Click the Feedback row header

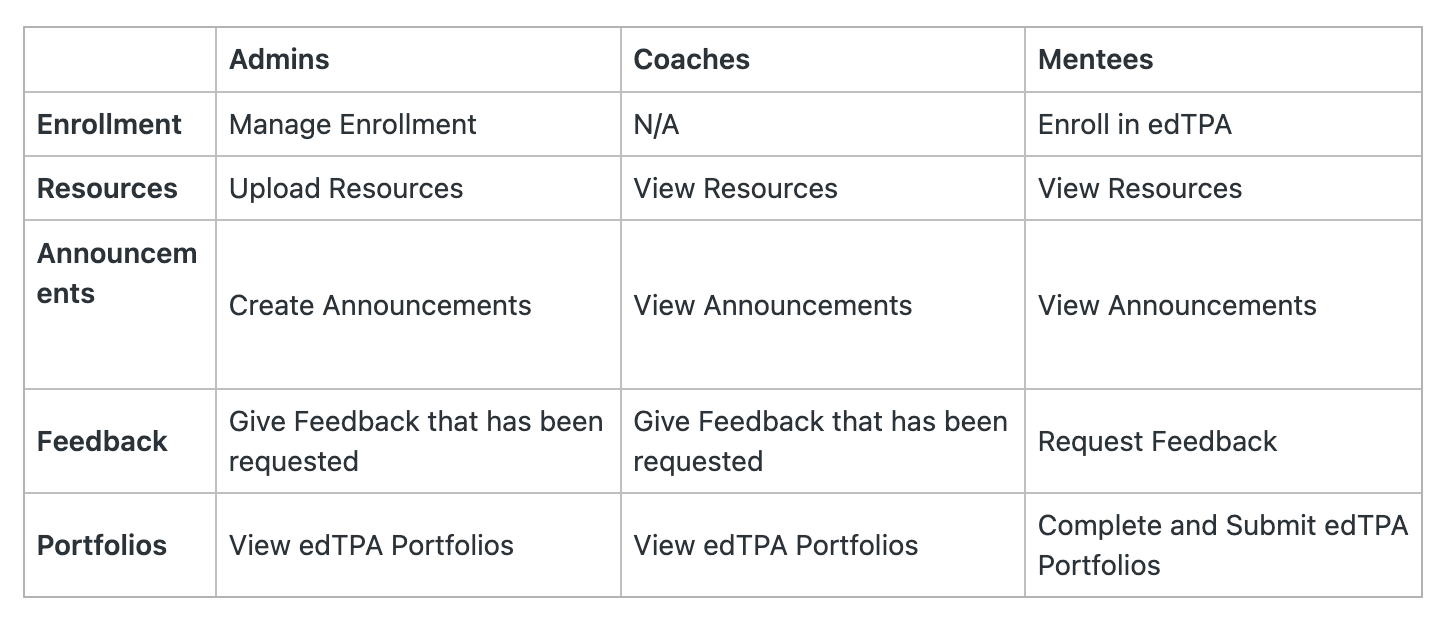coord(102,441)
